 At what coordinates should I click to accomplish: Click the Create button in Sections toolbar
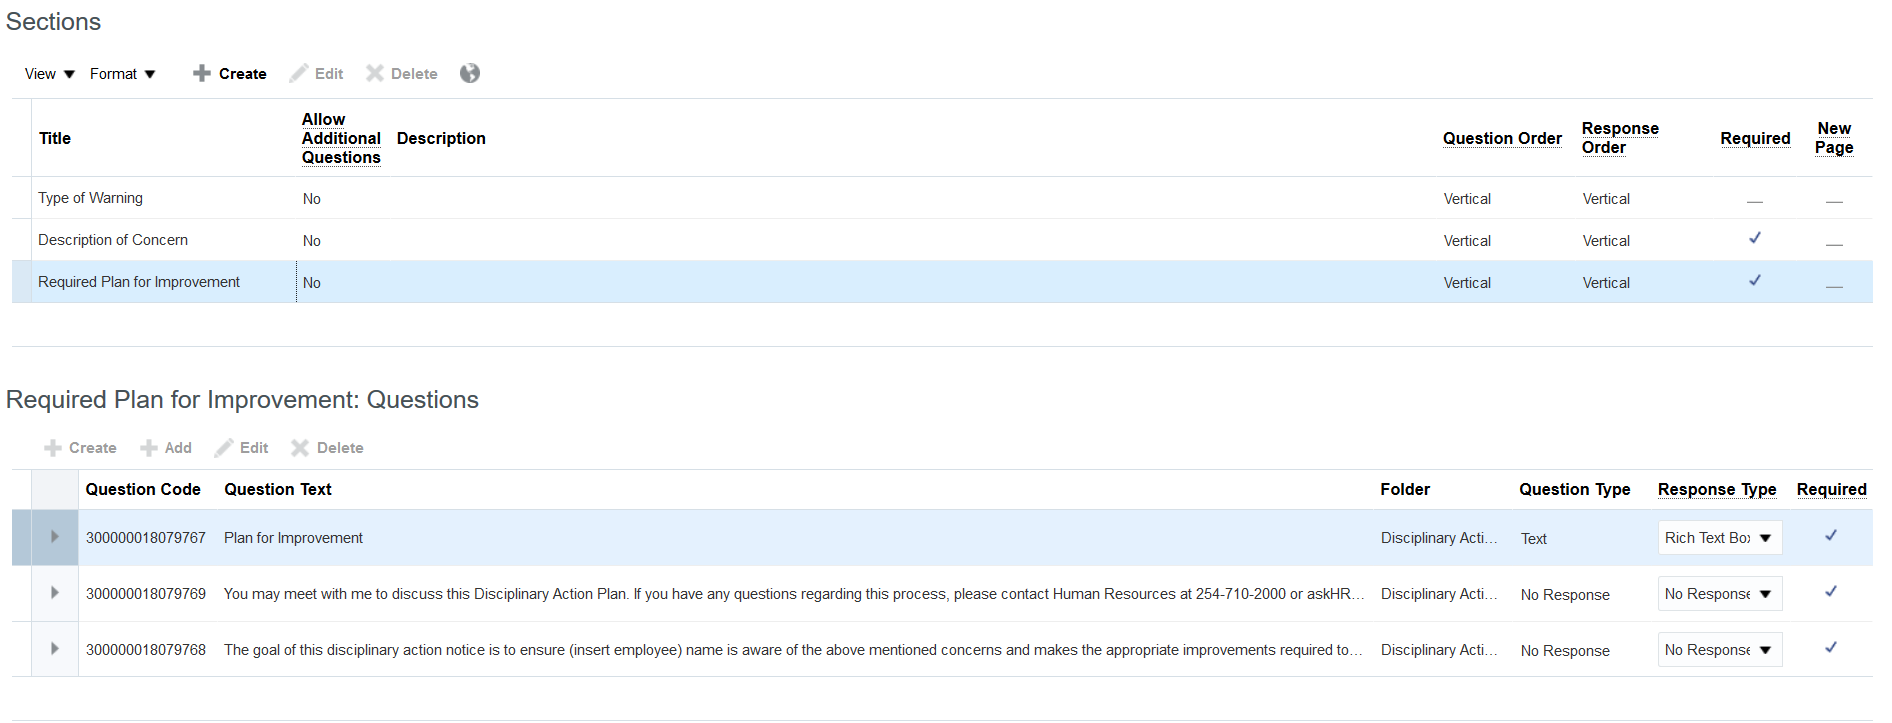pyautogui.click(x=230, y=74)
